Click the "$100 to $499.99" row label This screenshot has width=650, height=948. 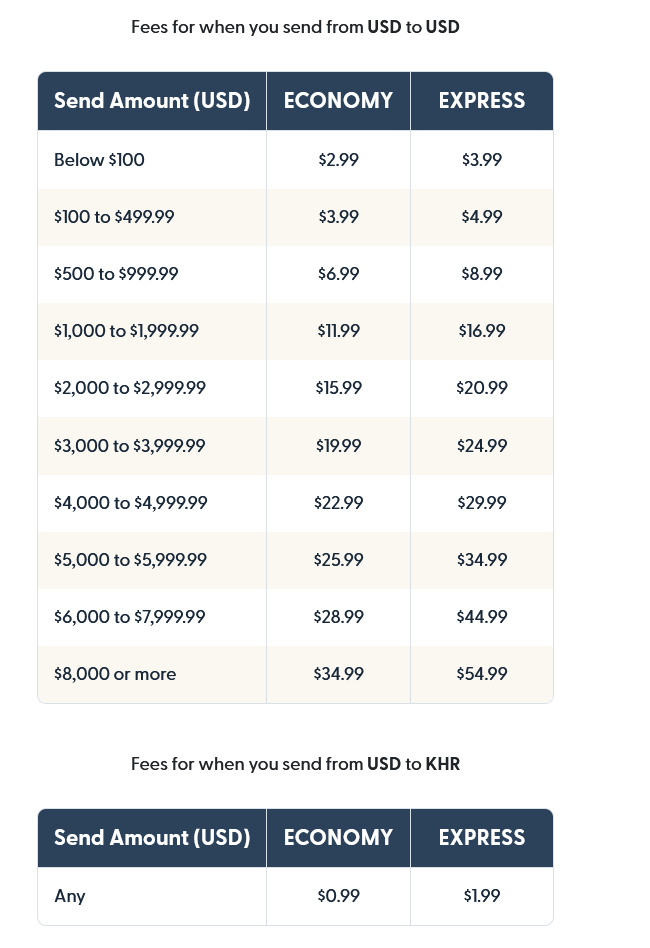click(x=114, y=217)
